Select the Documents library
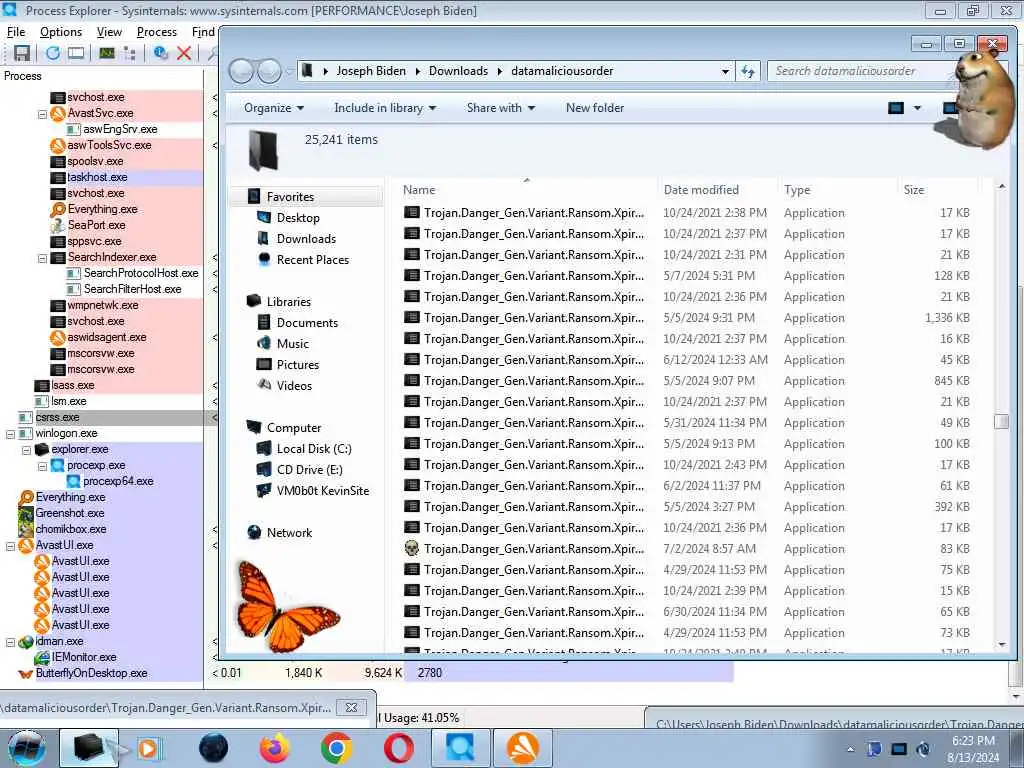Viewport: 1024px width, 768px height. click(307, 323)
